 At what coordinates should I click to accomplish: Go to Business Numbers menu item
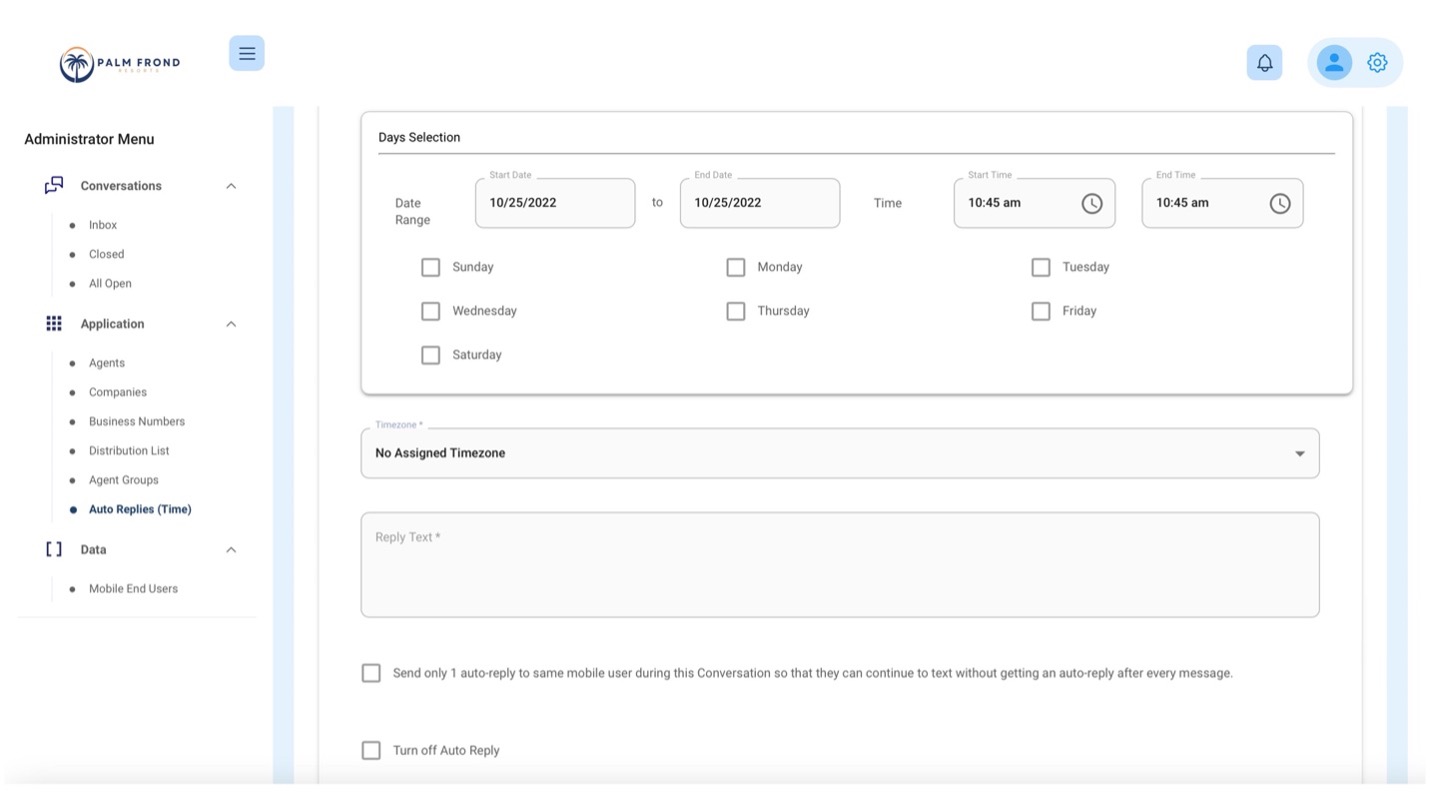tap(136, 421)
